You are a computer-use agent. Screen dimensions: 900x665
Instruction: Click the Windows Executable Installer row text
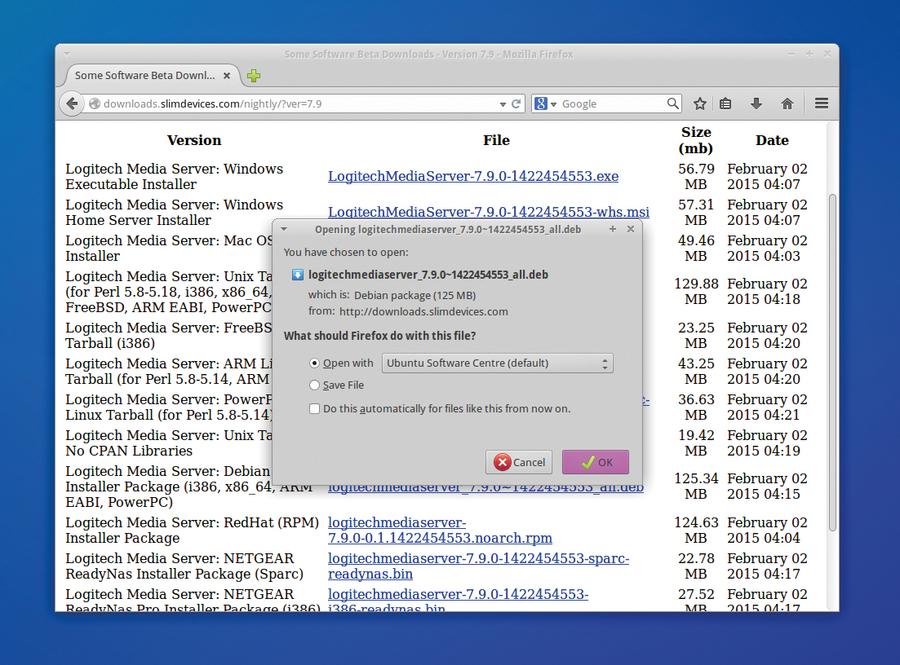[x=174, y=176]
